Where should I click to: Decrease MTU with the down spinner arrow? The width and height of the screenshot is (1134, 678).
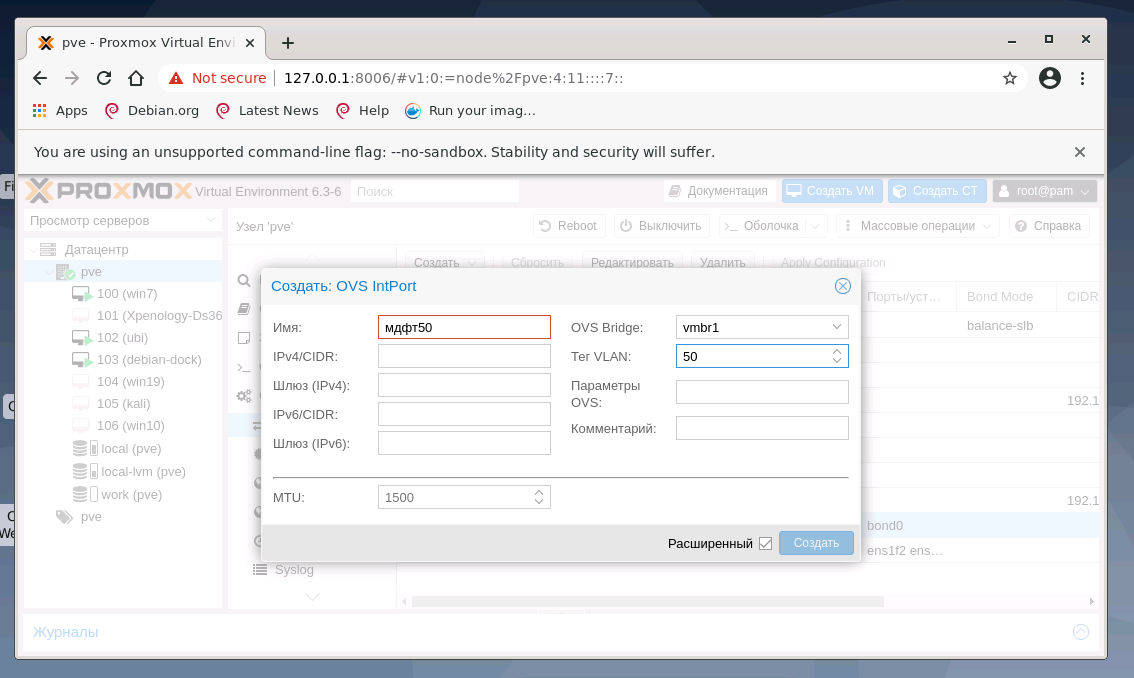click(539, 501)
